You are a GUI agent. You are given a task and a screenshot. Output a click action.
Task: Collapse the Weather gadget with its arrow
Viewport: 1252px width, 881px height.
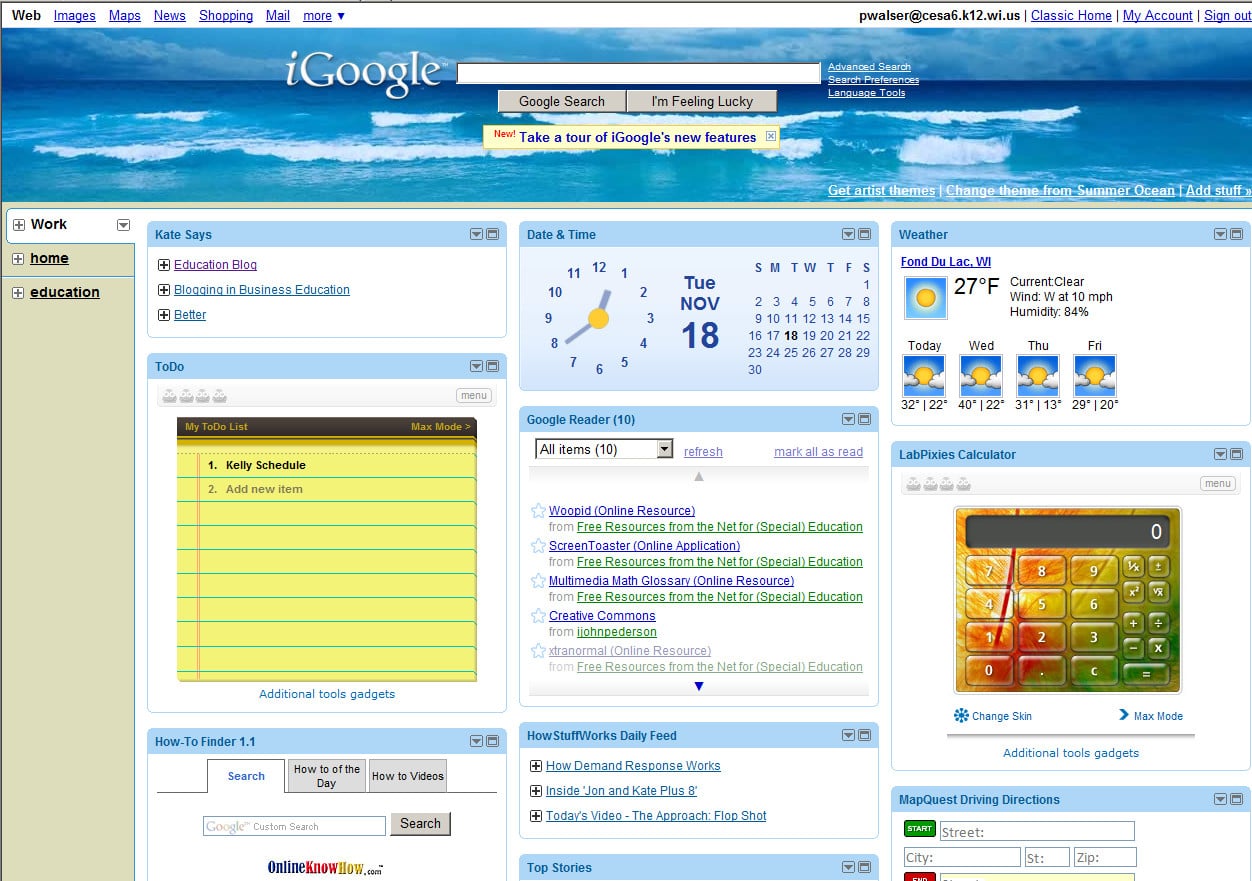[1220, 233]
